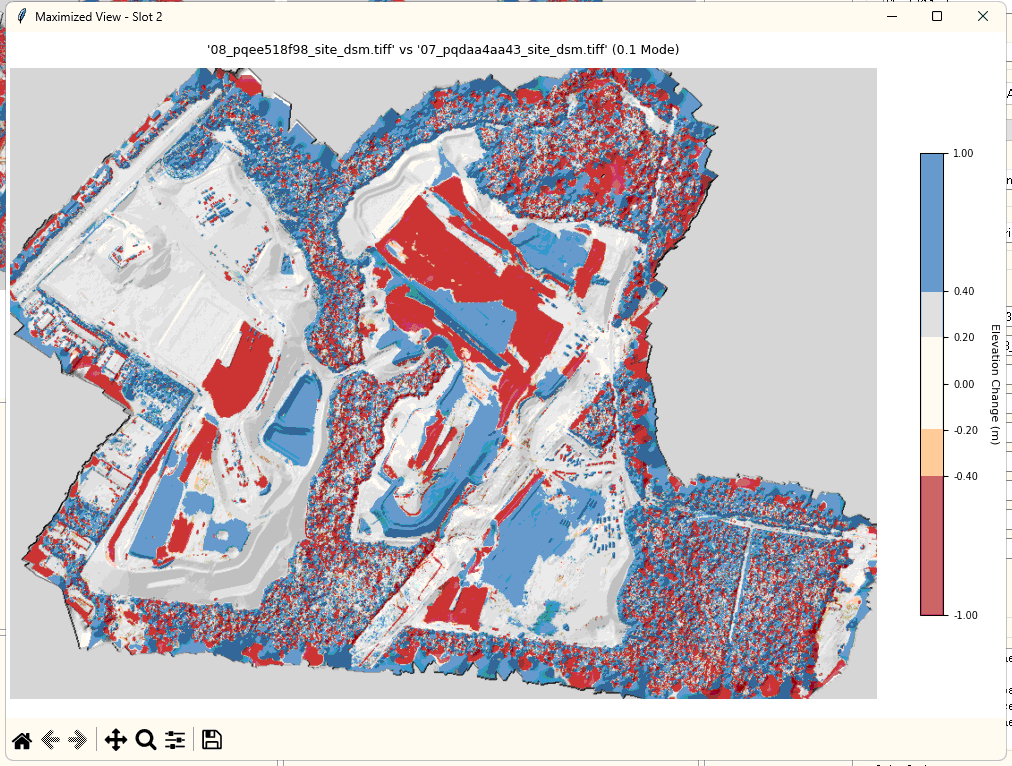Click the 0.40 colorbar tick label
1012x766 pixels.
click(x=964, y=292)
